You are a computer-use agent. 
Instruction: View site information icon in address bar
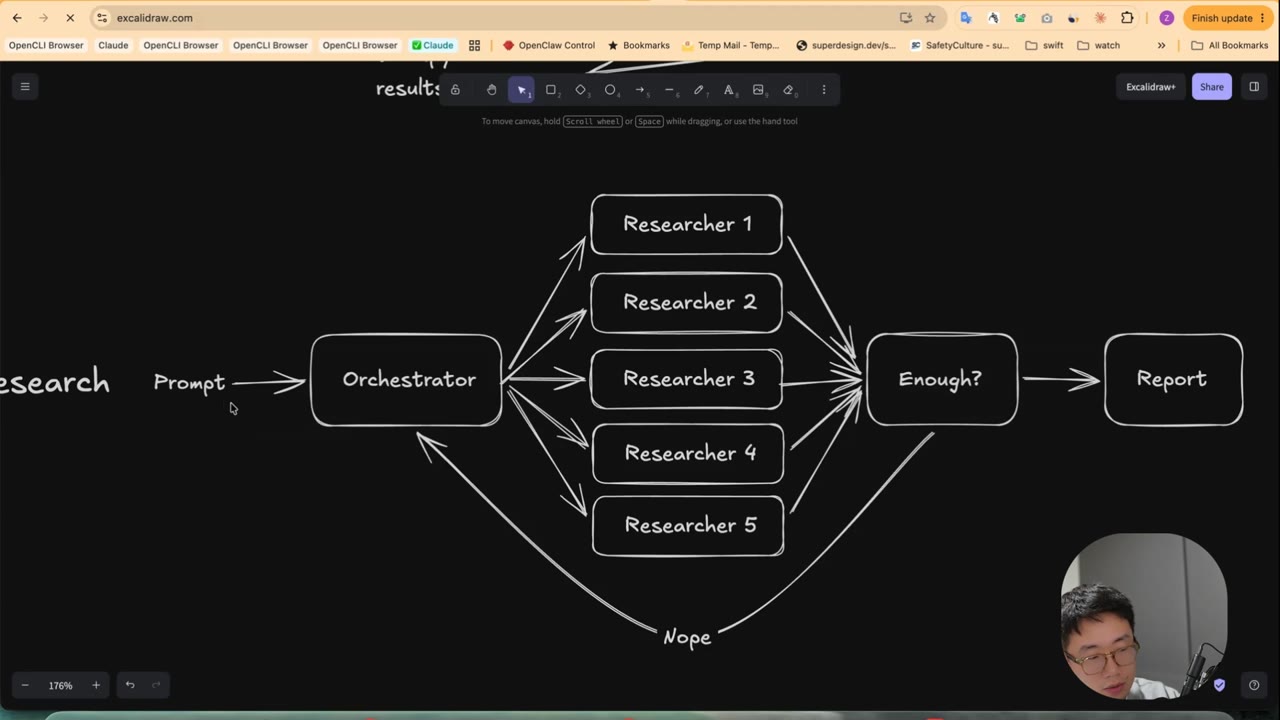coord(102,18)
